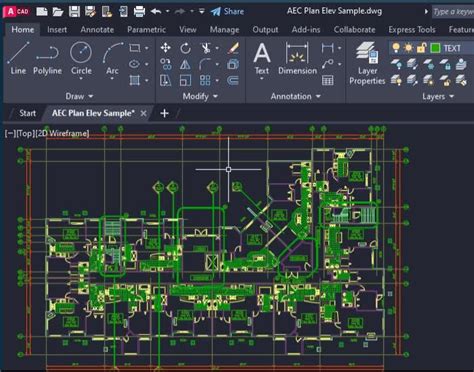
Task: Expand the Layers panel
Action: tap(438, 97)
